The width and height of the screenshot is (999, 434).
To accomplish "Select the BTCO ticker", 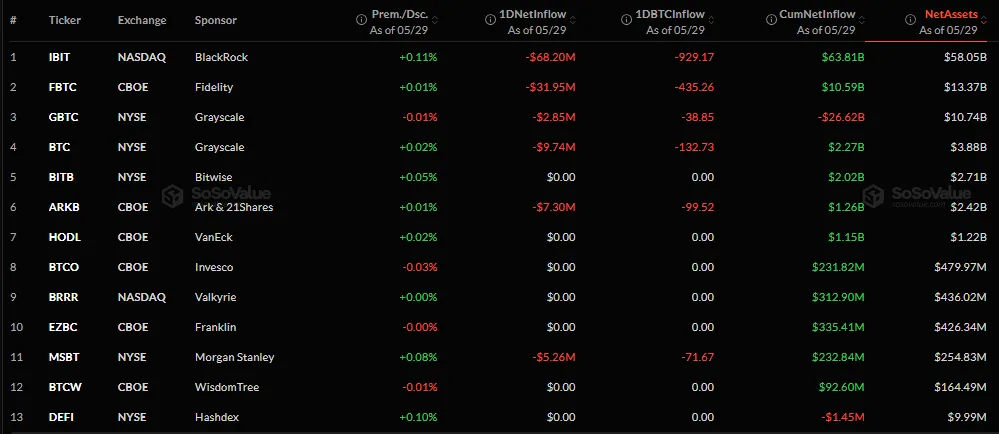I will click(64, 267).
